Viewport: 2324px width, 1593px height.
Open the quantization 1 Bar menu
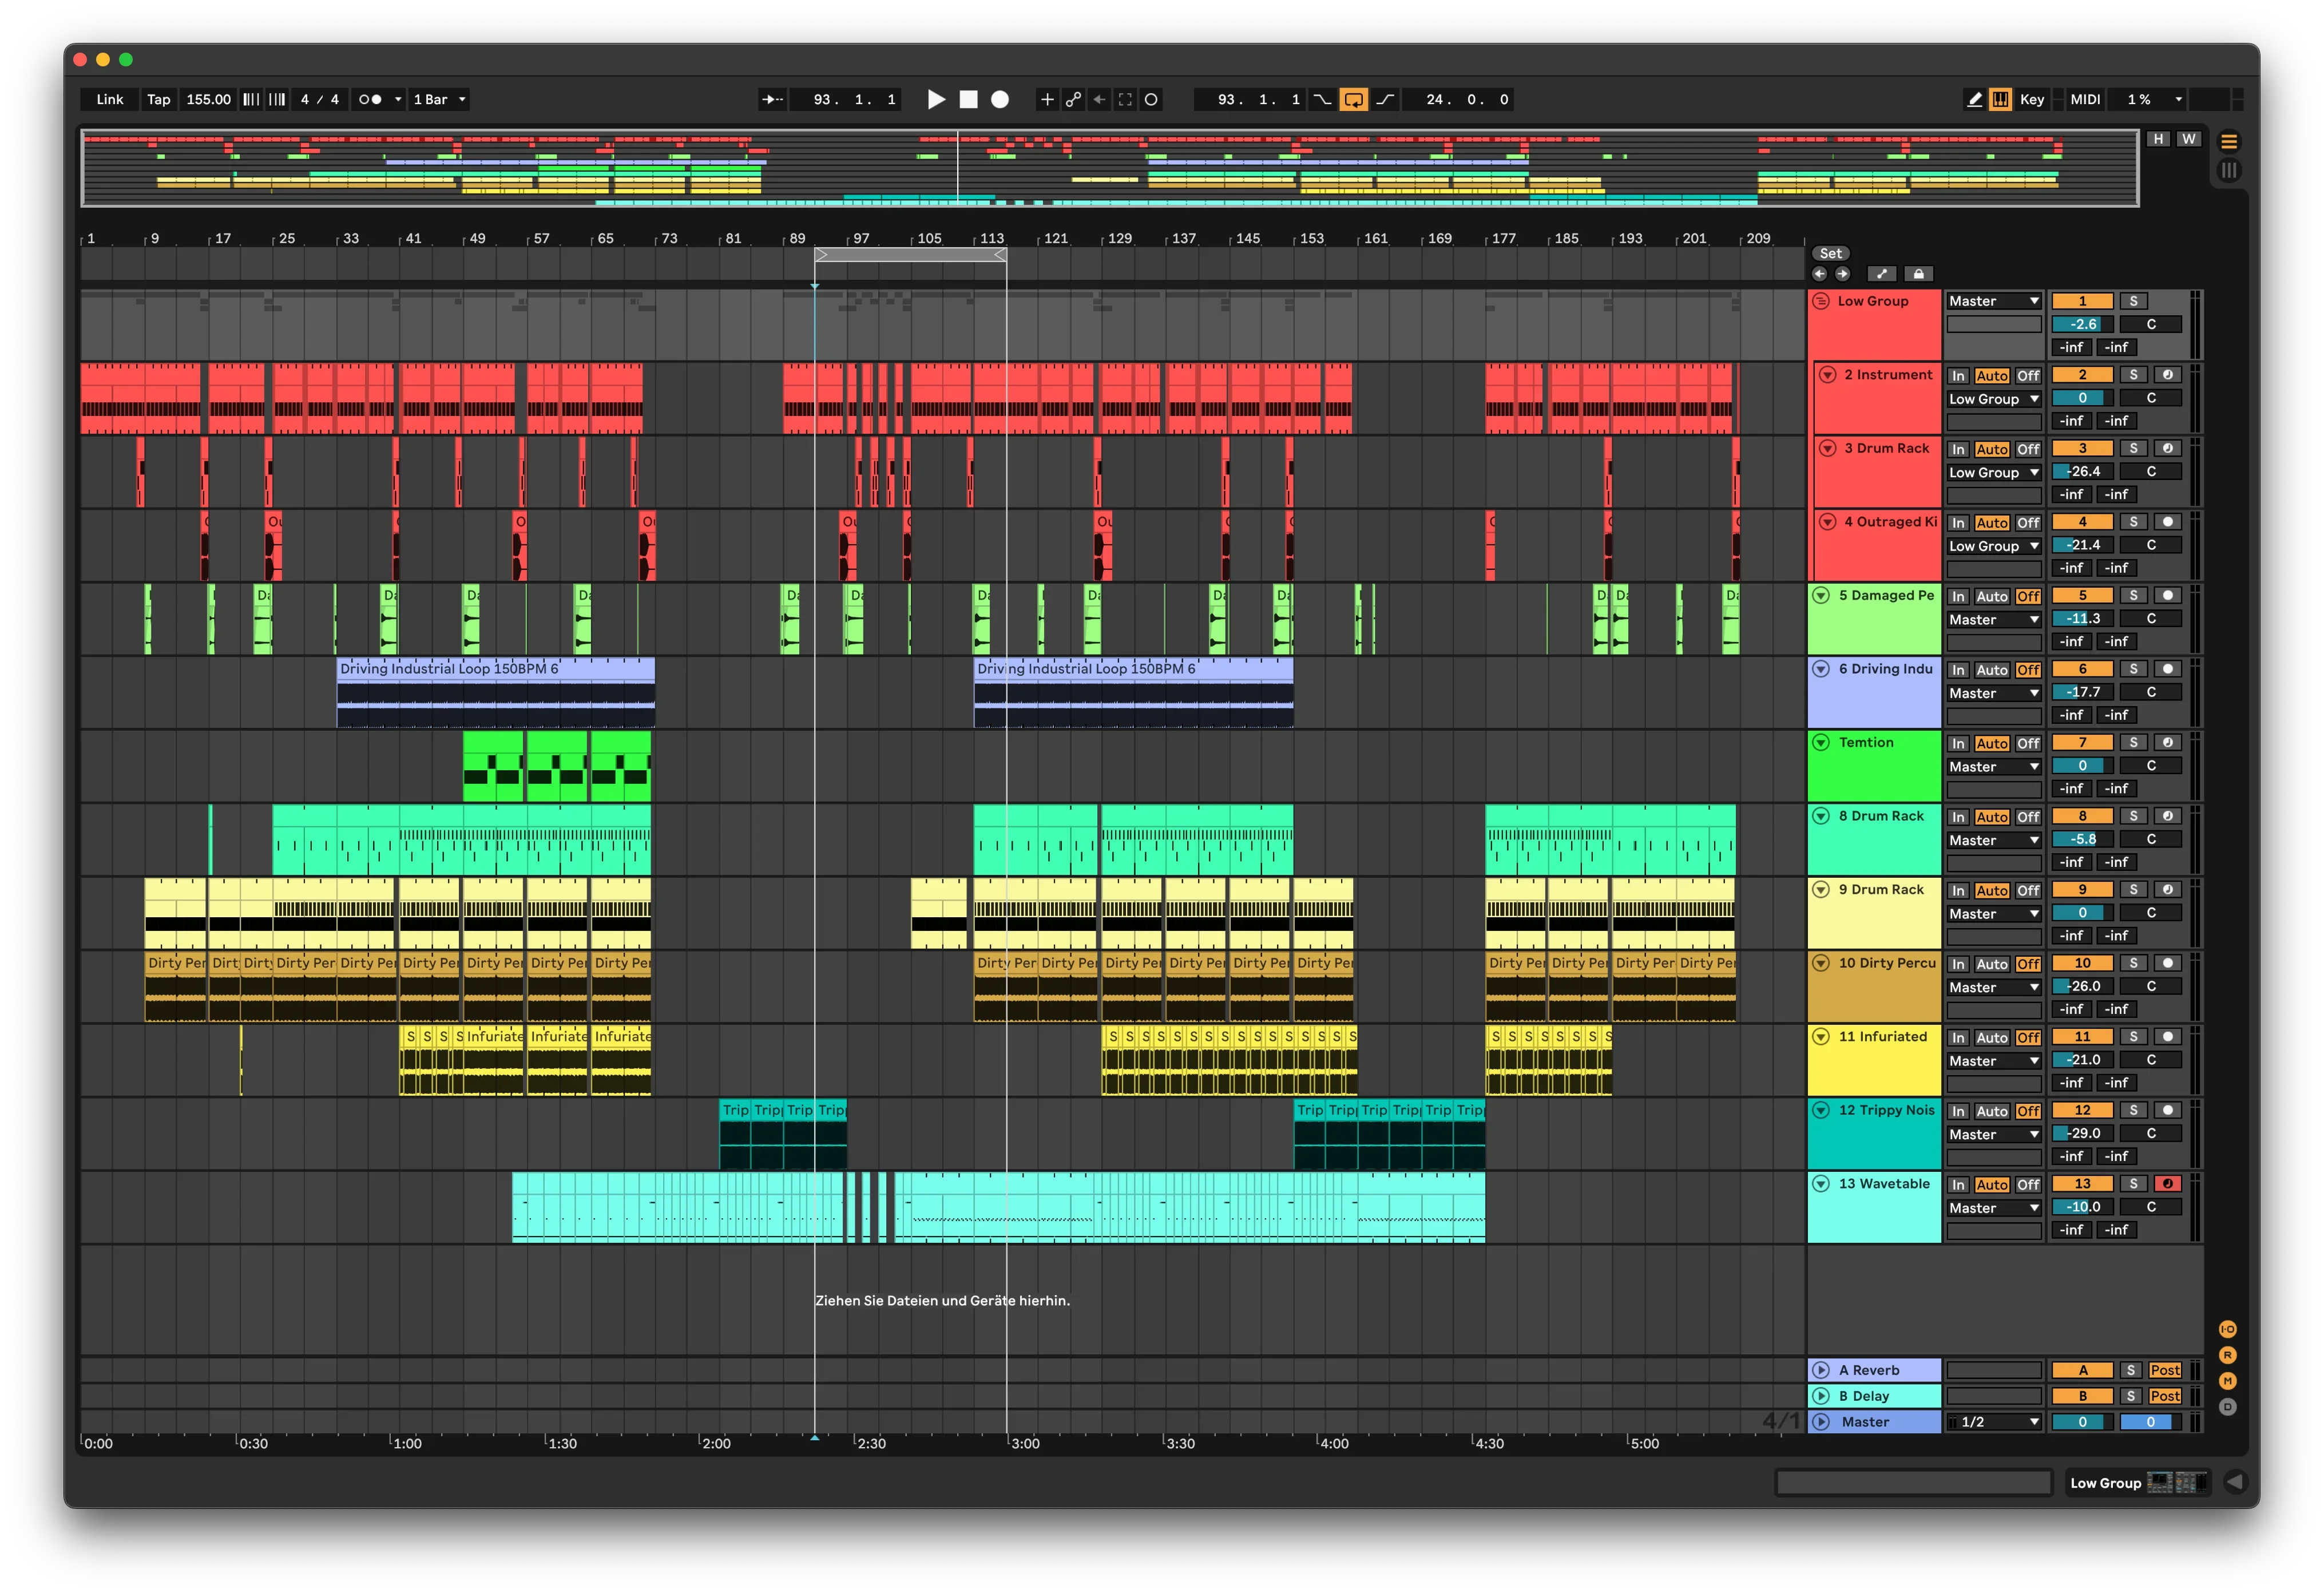439,99
